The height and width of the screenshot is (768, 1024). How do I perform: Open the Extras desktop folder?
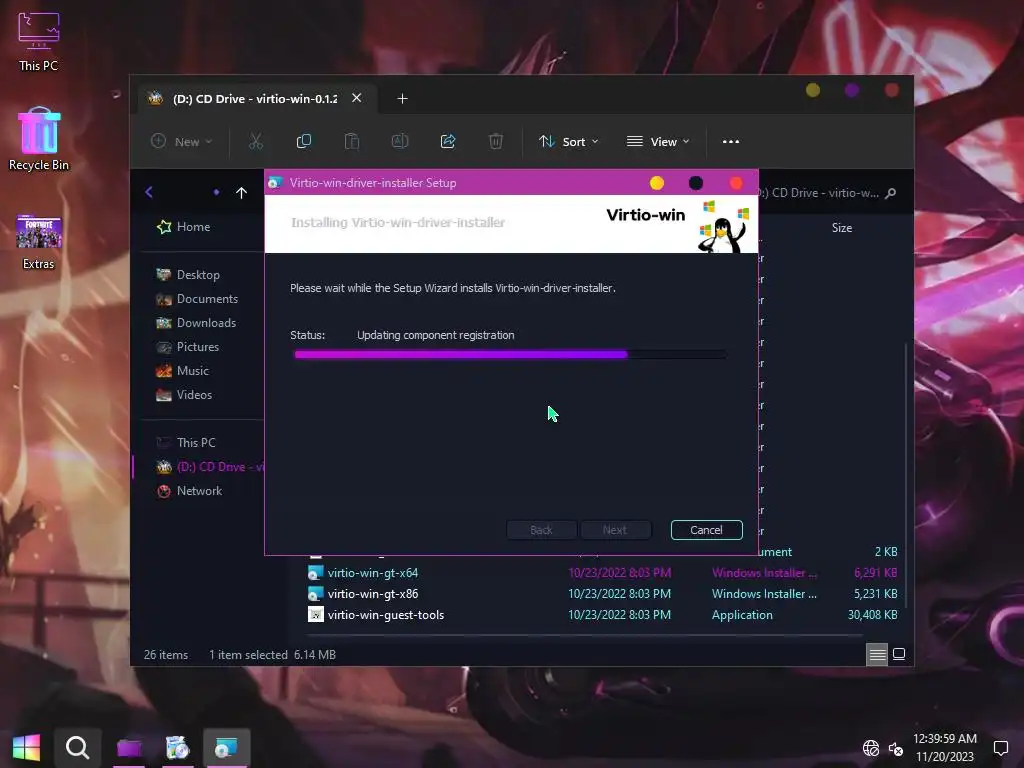pos(39,242)
